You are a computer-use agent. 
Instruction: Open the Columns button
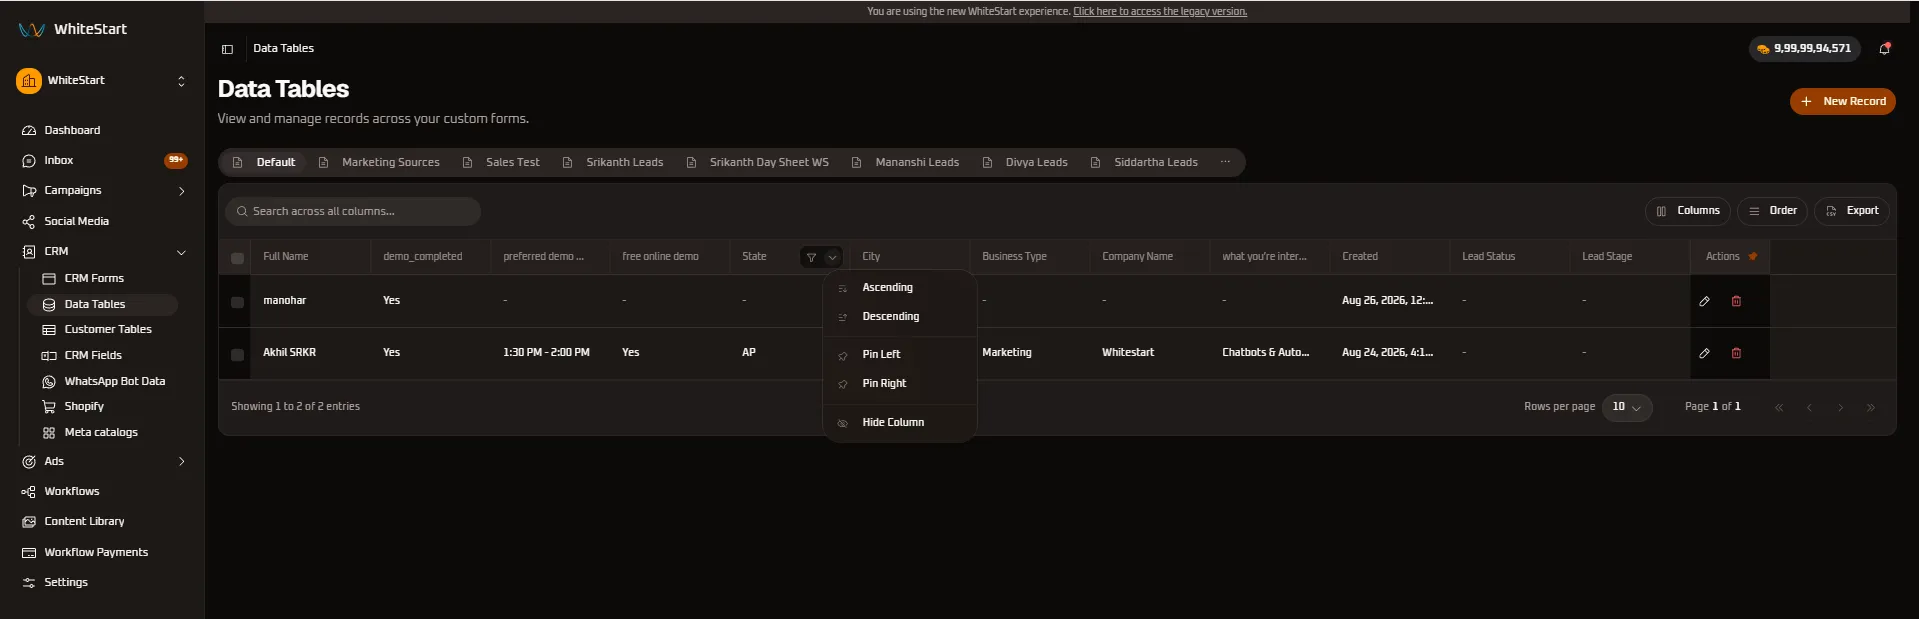1688,211
